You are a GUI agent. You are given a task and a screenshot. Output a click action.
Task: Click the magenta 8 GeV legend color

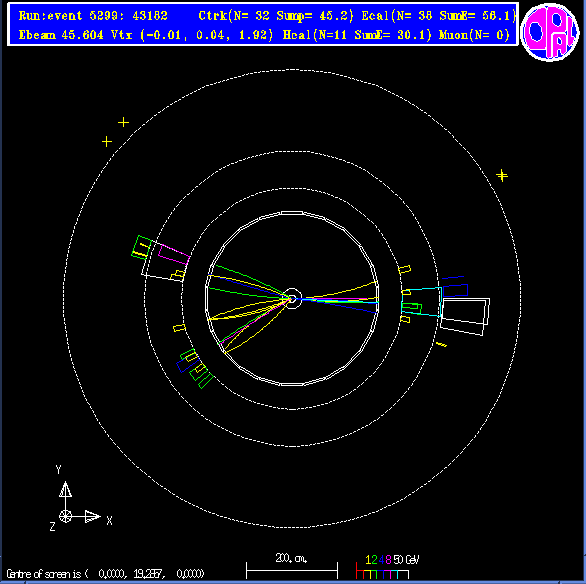[x=388, y=560]
